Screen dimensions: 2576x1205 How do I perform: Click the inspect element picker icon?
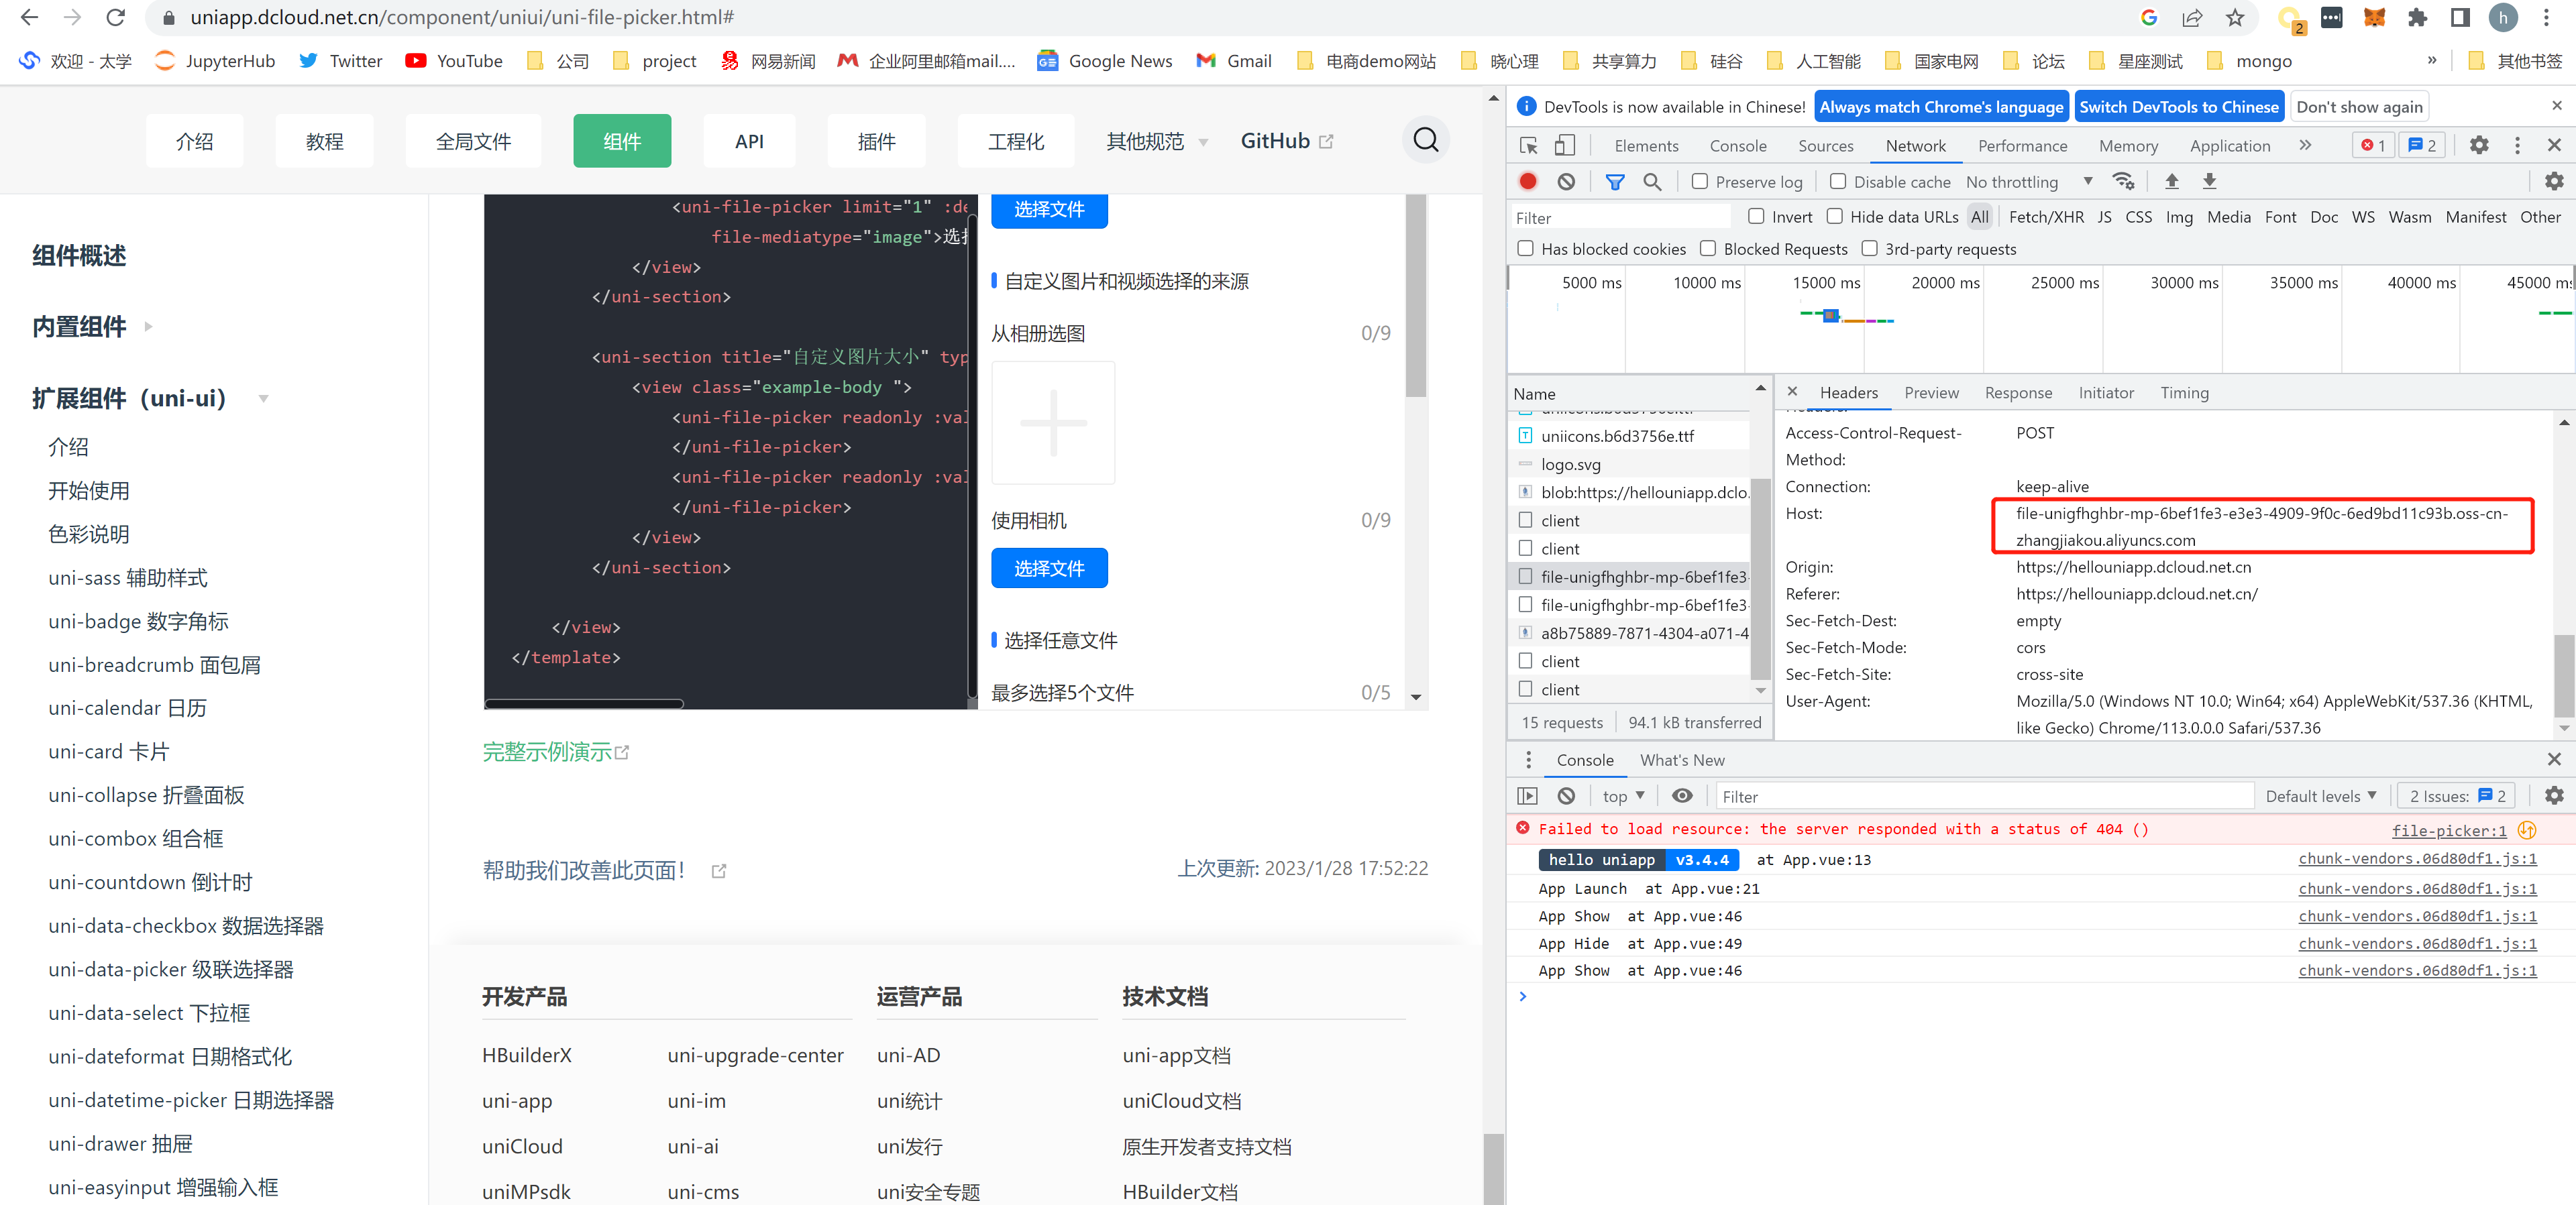[x=1528, y=146]
